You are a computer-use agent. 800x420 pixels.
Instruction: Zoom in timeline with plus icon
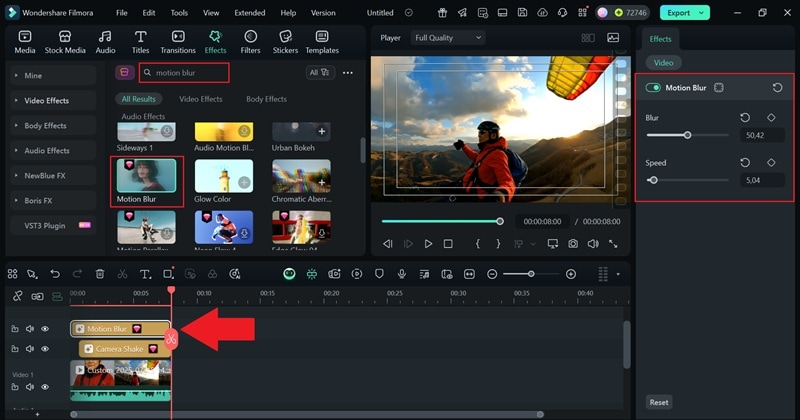tap(571, 274)
